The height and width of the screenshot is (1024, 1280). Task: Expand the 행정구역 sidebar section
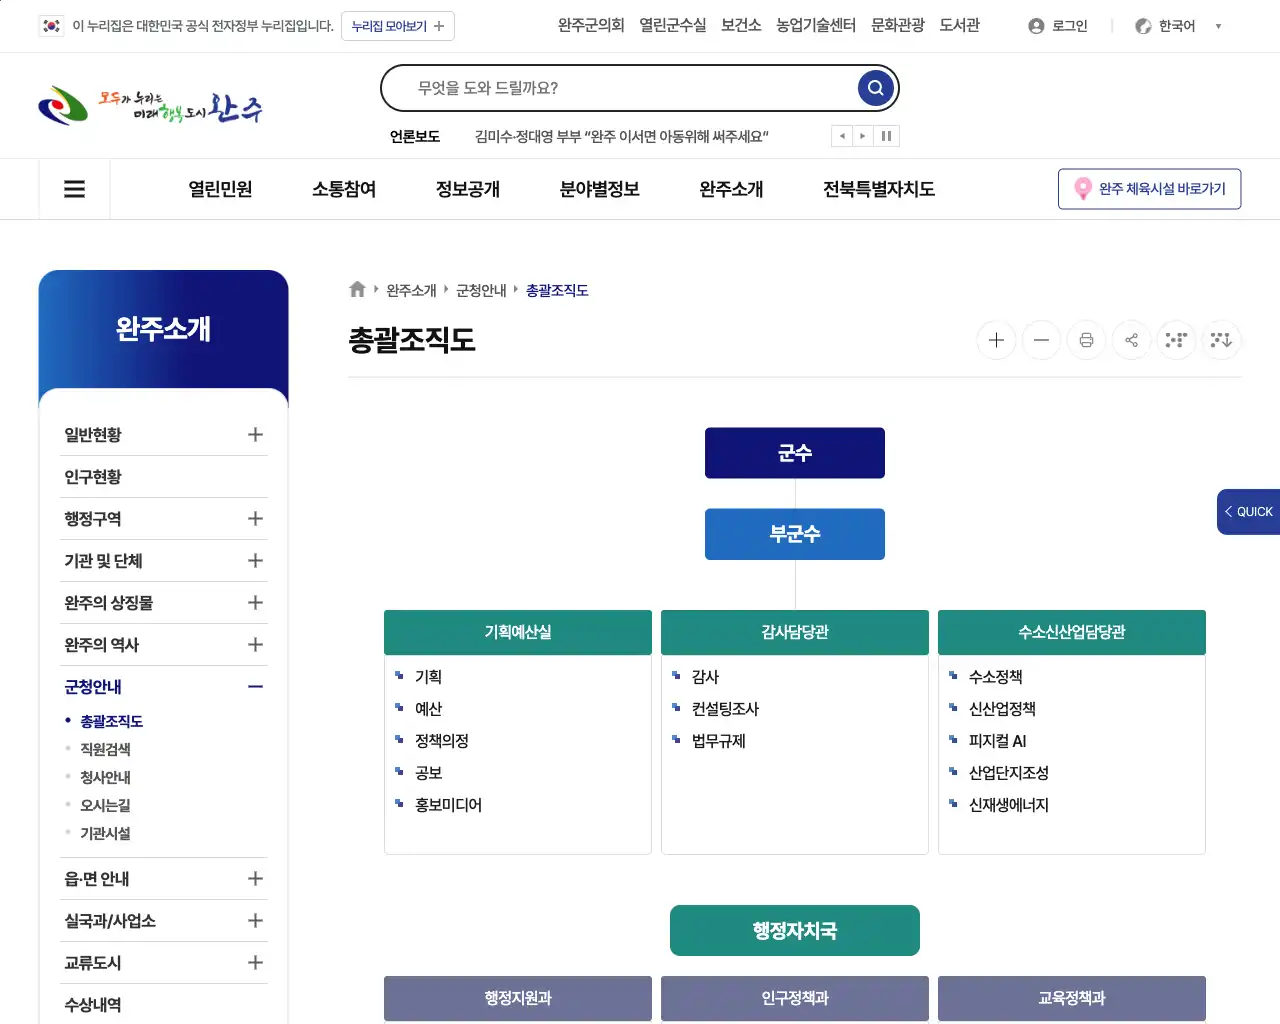[256, 518]
